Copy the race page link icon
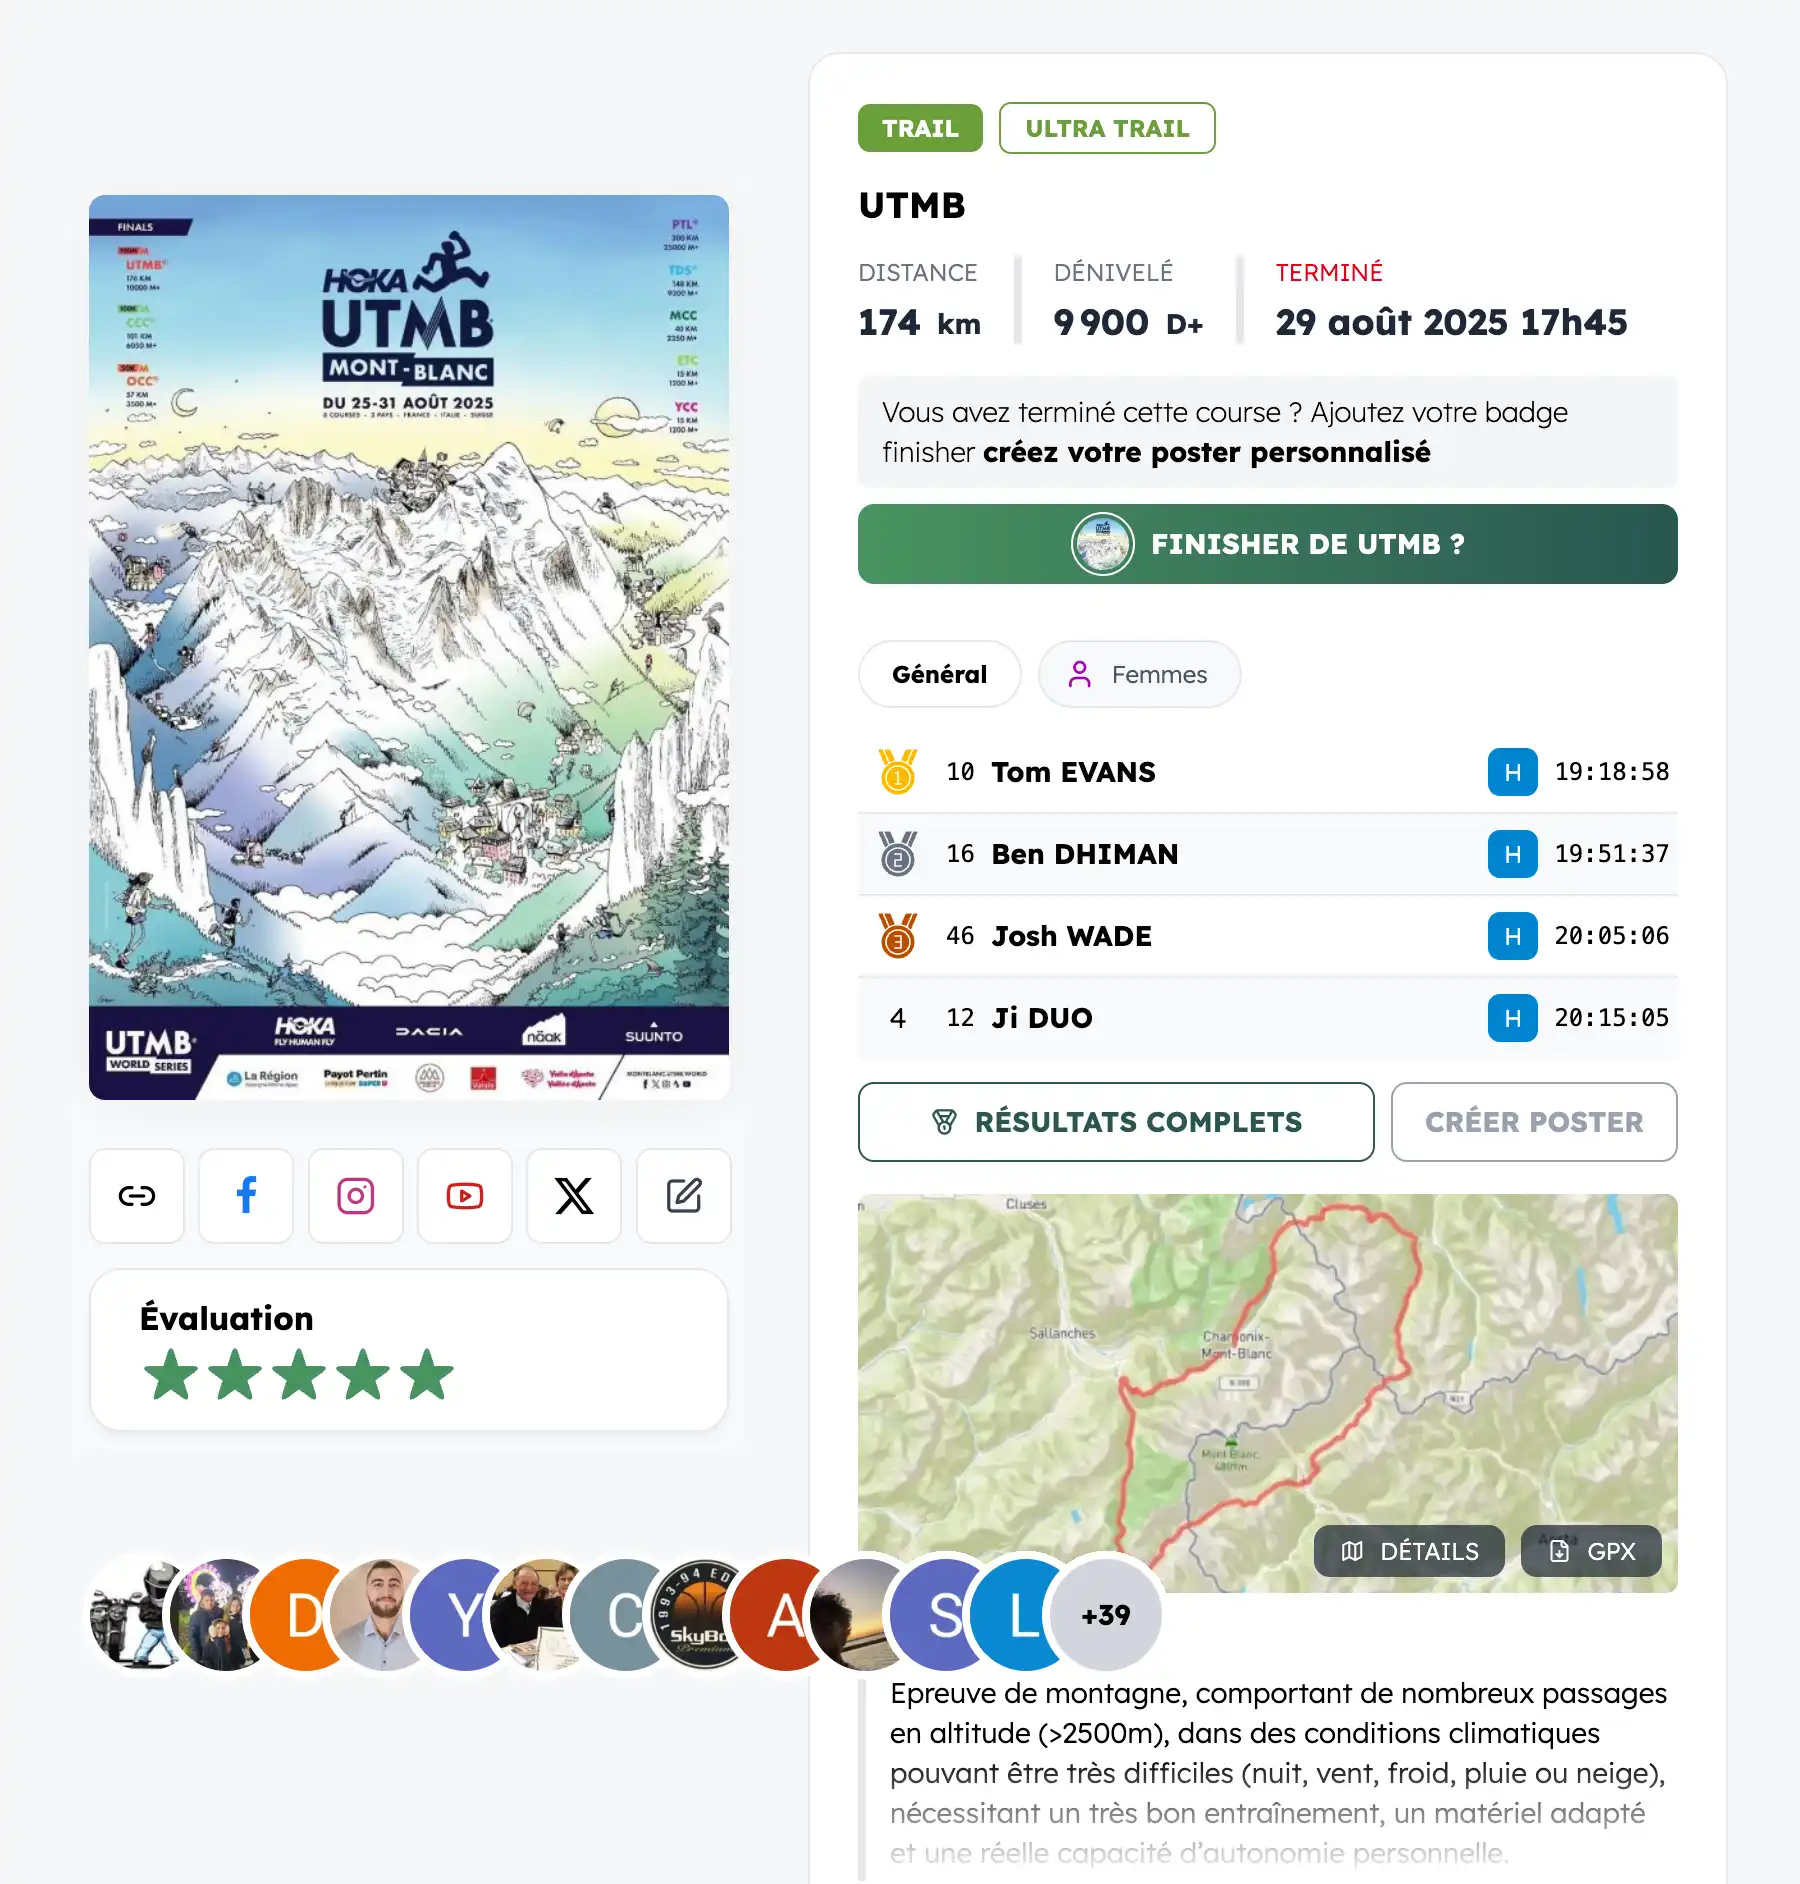Screen dimensions: 1800x1884 tap(137, 1196)
